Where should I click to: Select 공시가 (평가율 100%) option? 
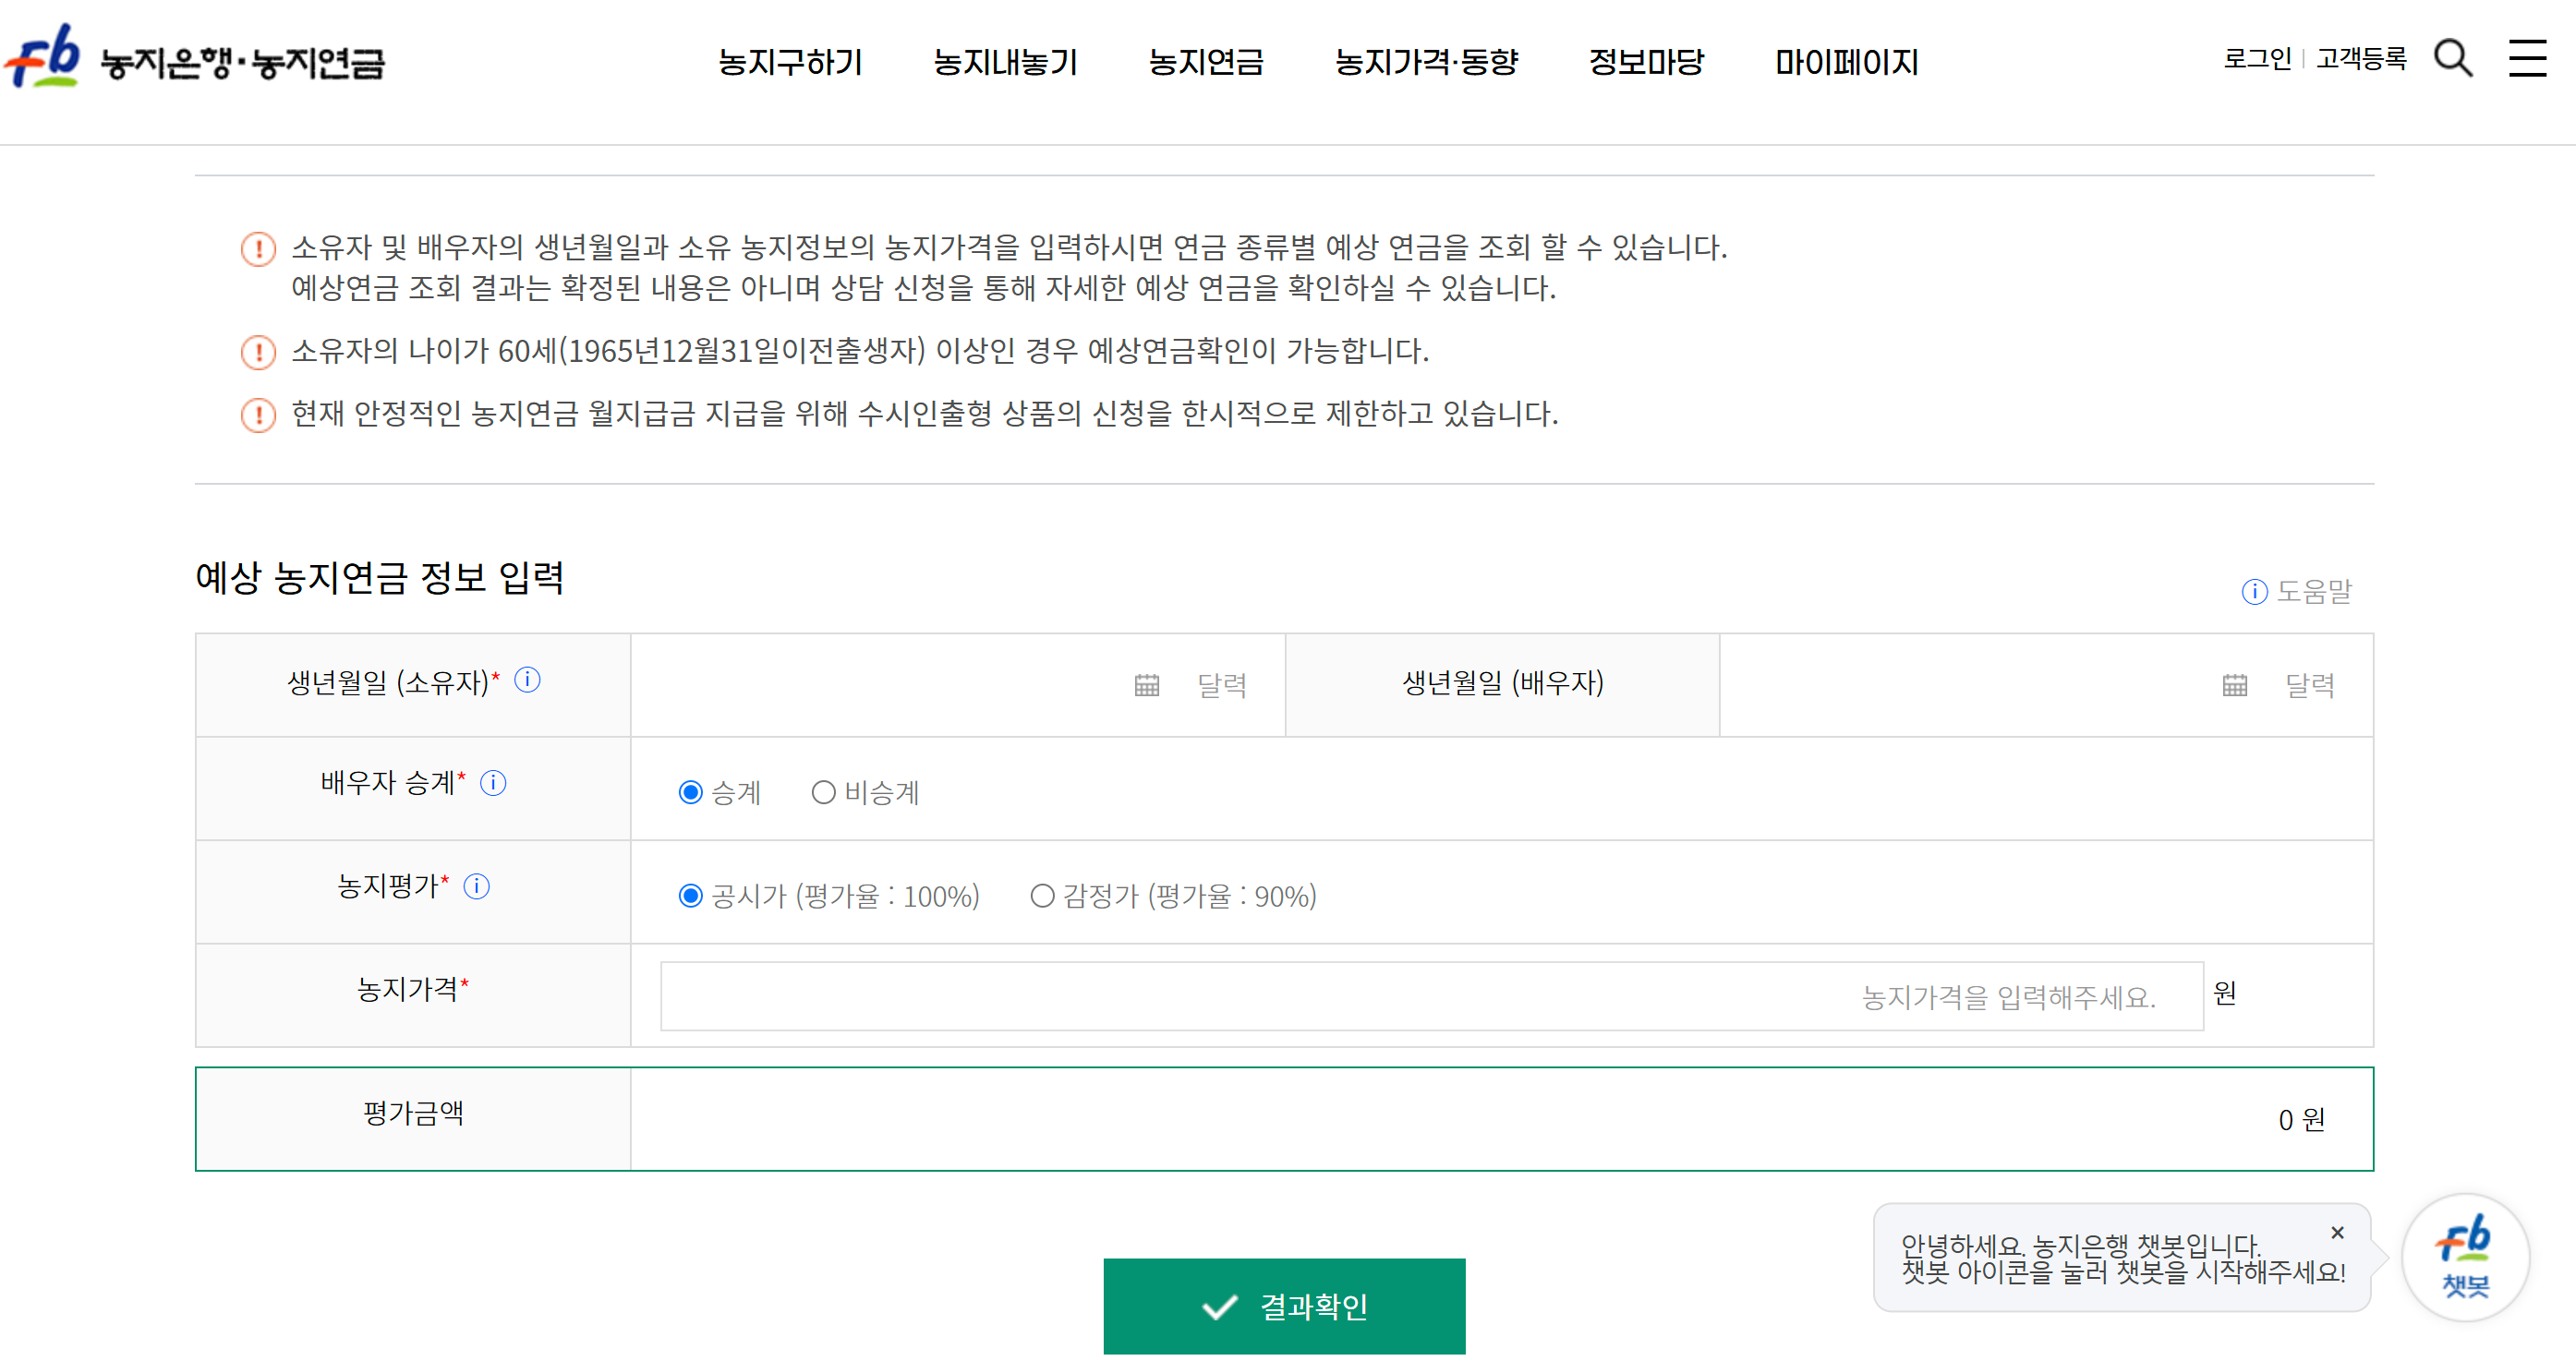click(x=690, y=896)
